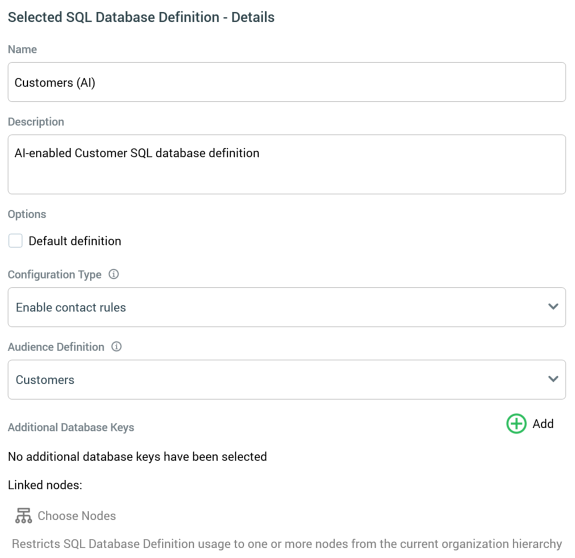The width and height of the screenshot is (575, 558).
Task: Click the Configuration Type field label
Action: [54, 275]
